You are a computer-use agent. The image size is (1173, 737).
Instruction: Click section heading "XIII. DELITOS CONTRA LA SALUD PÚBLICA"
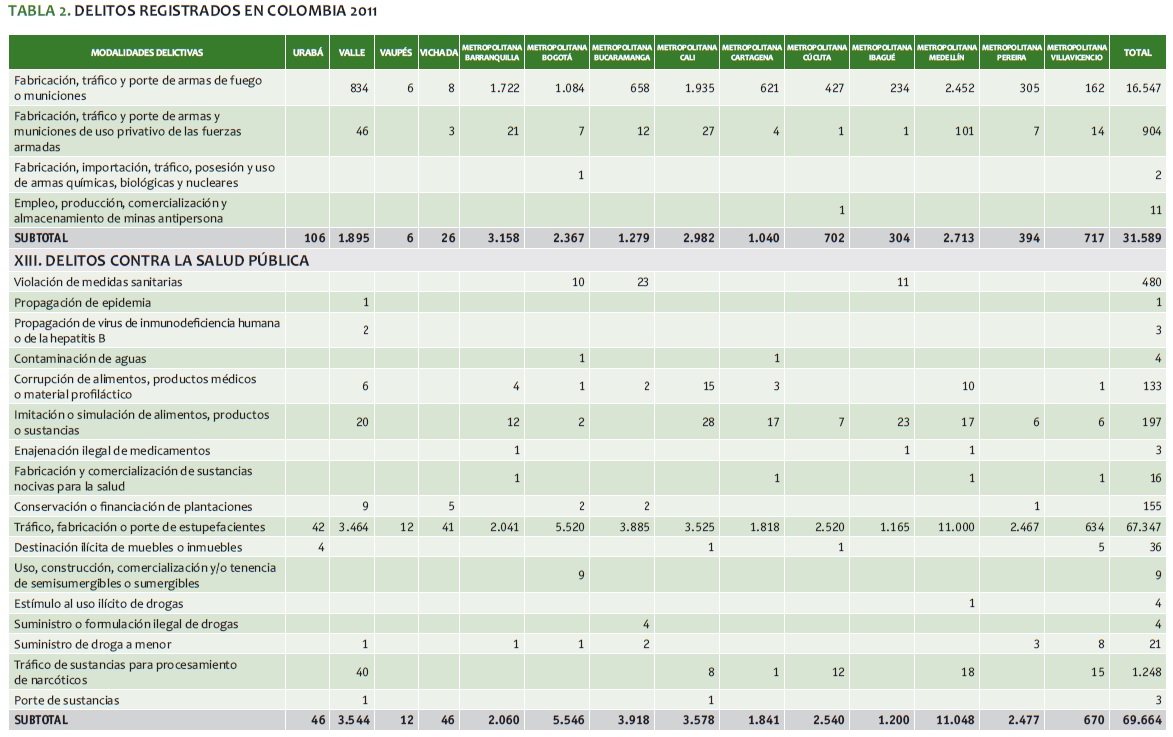point(161,261)
